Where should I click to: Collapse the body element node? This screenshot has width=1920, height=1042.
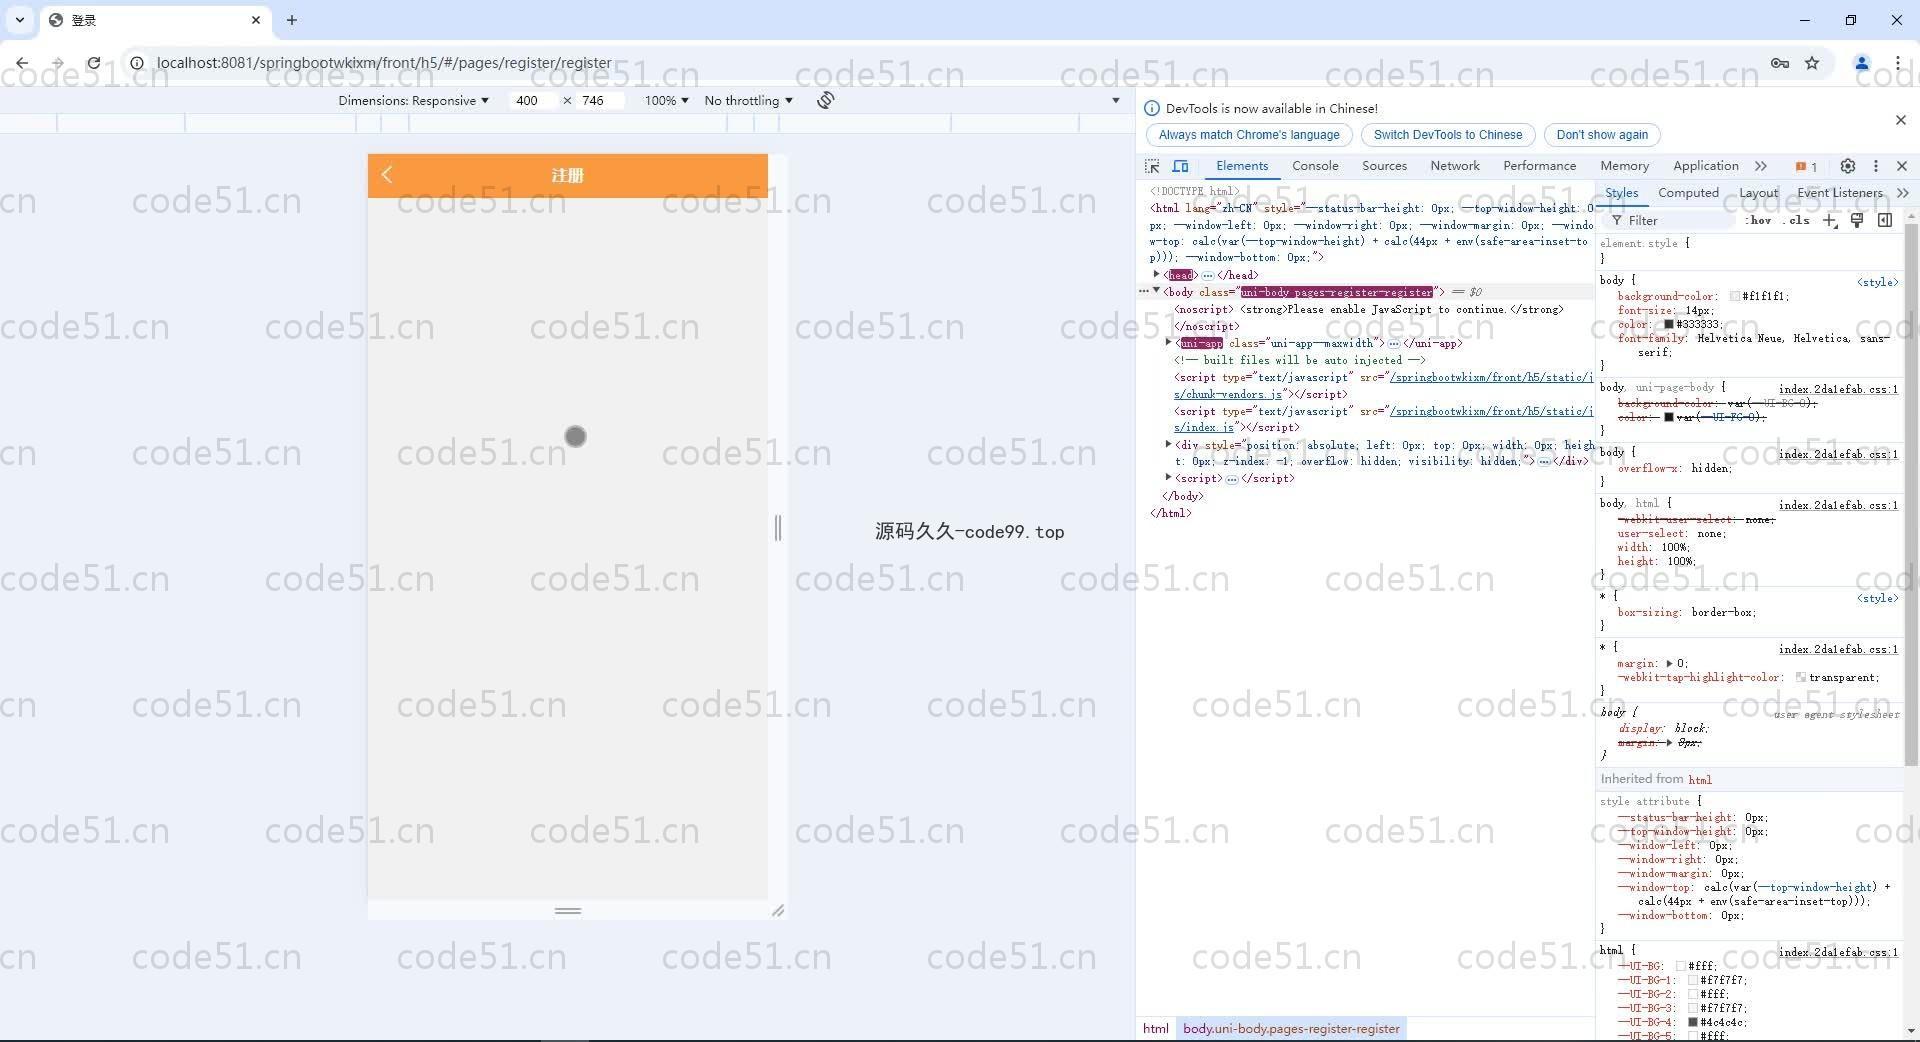[x=1157, y=291]
